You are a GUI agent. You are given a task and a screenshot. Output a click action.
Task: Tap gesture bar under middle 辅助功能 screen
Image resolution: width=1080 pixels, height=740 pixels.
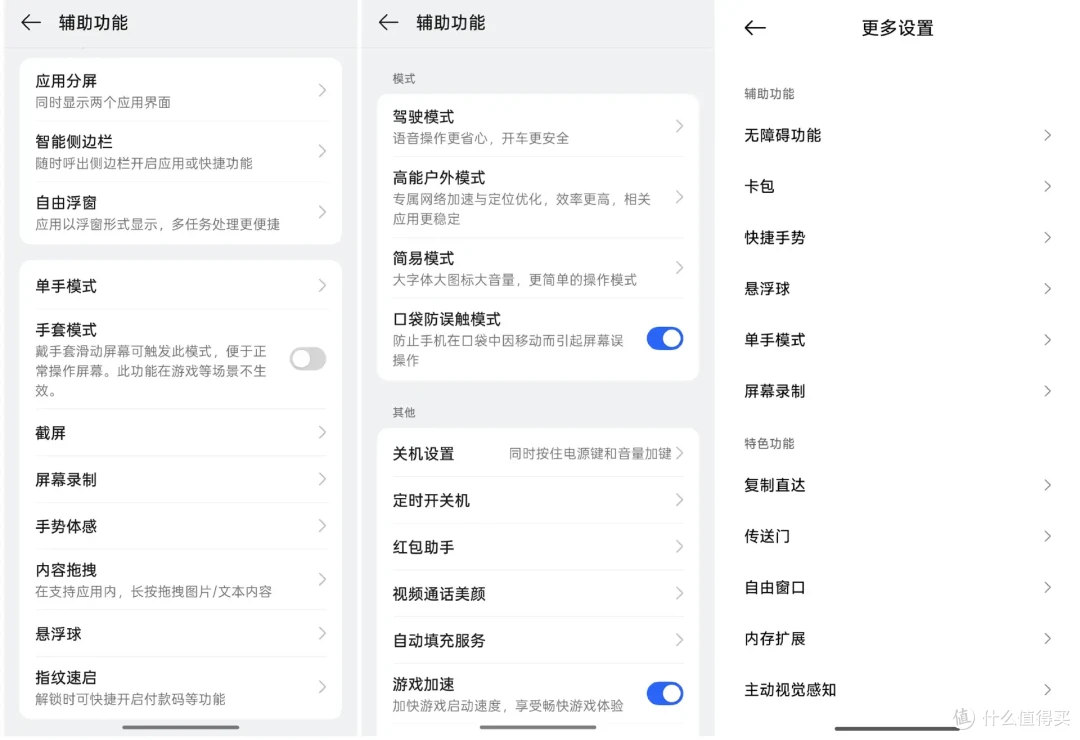(538, 727)
